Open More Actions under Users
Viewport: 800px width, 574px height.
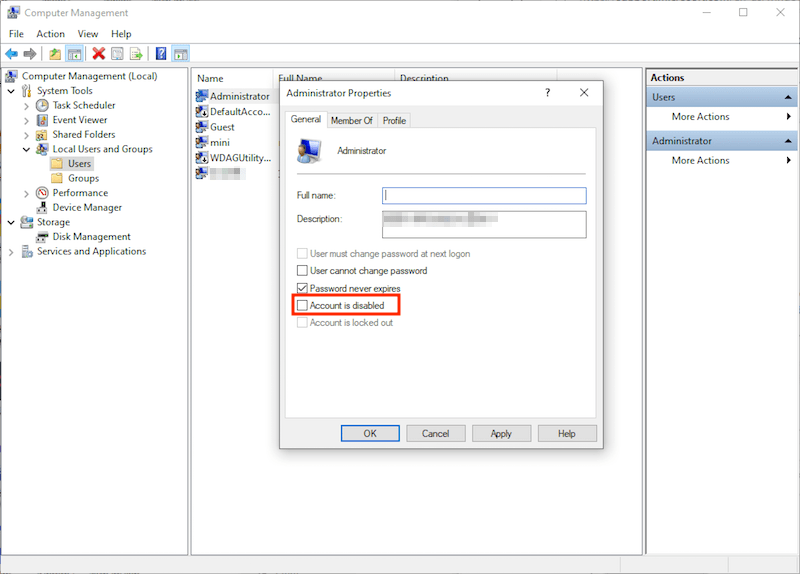coord(722,116)
